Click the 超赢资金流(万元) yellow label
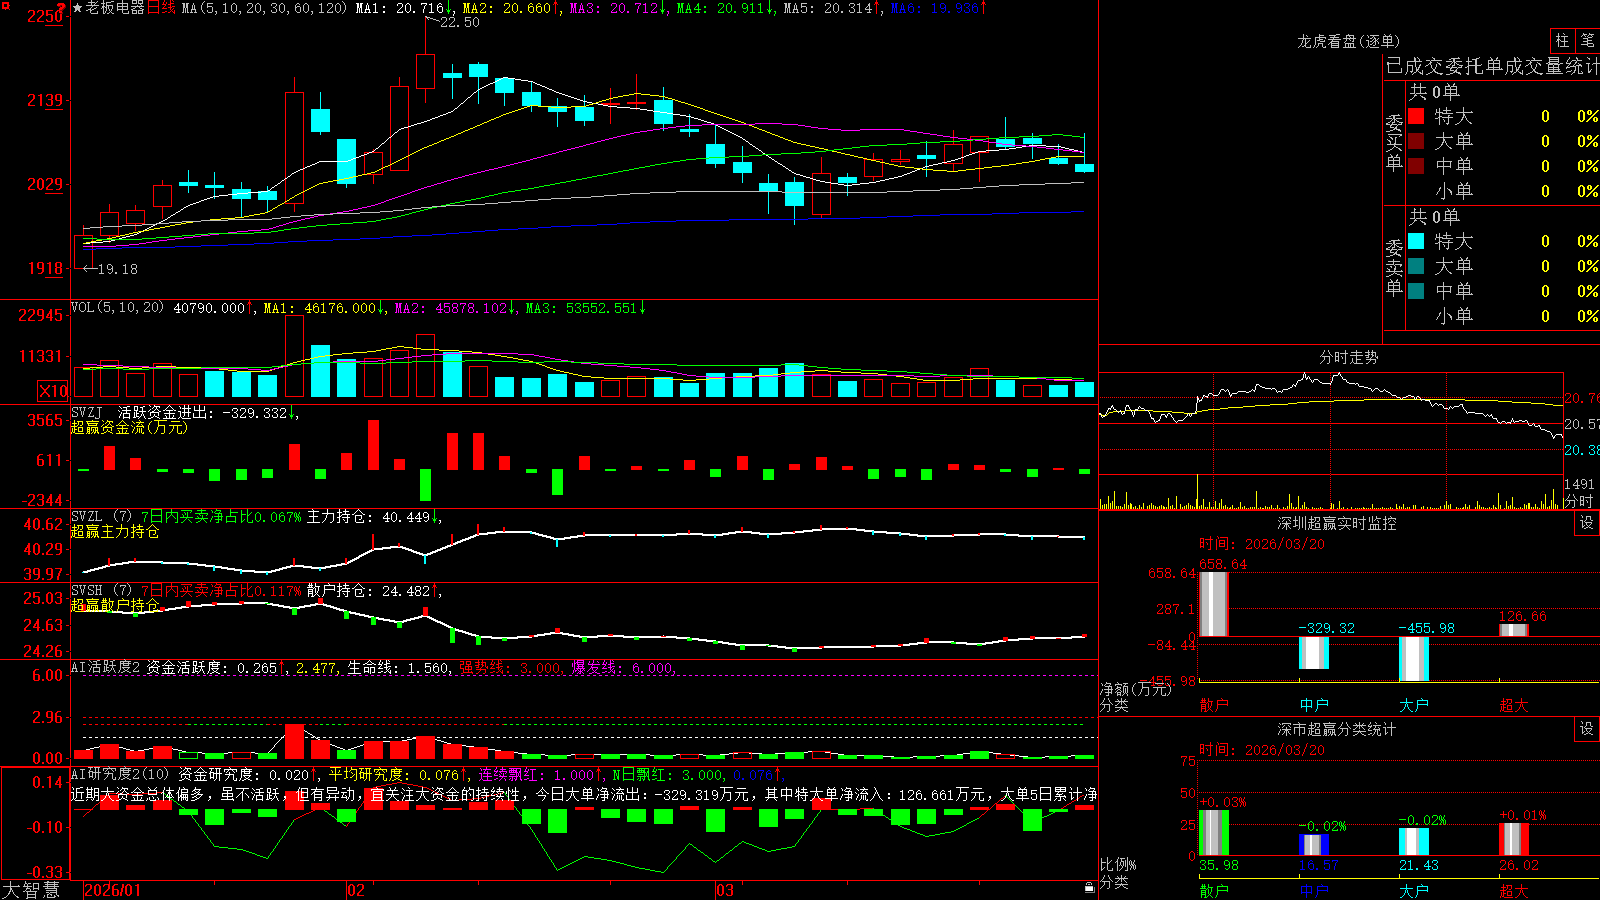This screenshot has width=1600, height=900. click(x=129, y=427)
